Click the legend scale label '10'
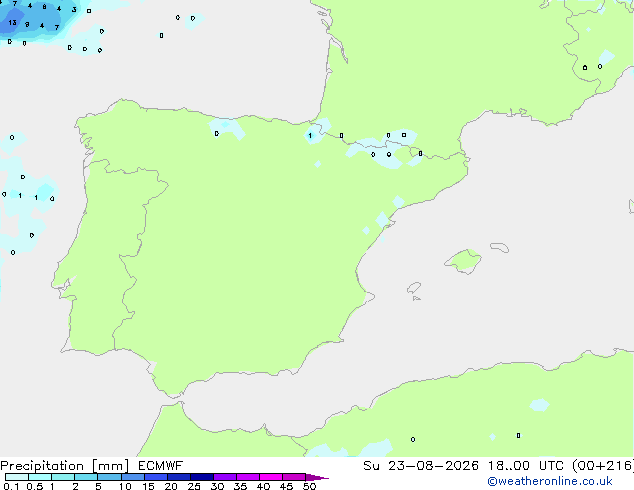The width and height of the screenshot is (634, 490). [x=125, y=486]
